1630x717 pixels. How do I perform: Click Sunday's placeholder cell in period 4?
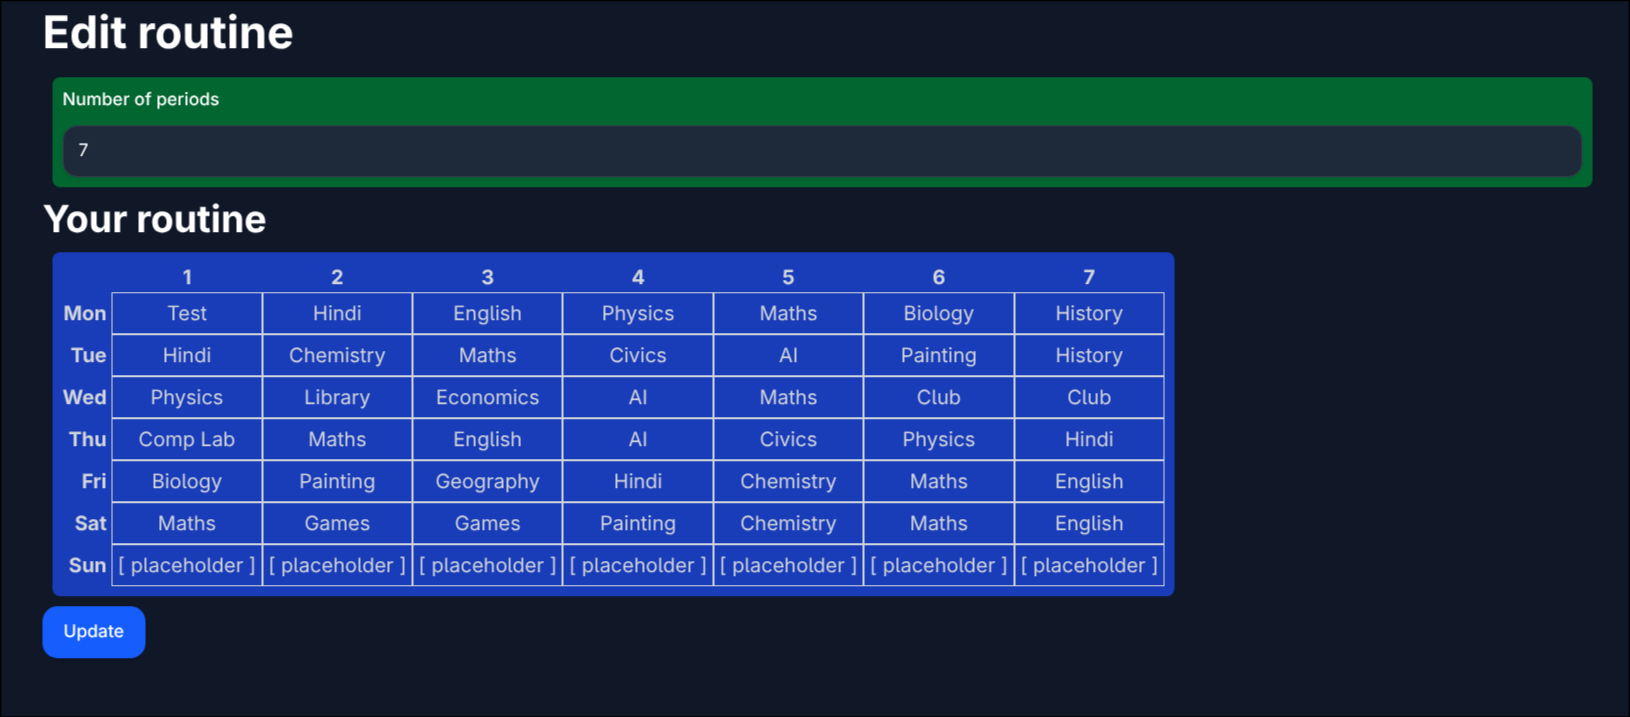coord(638,565)
